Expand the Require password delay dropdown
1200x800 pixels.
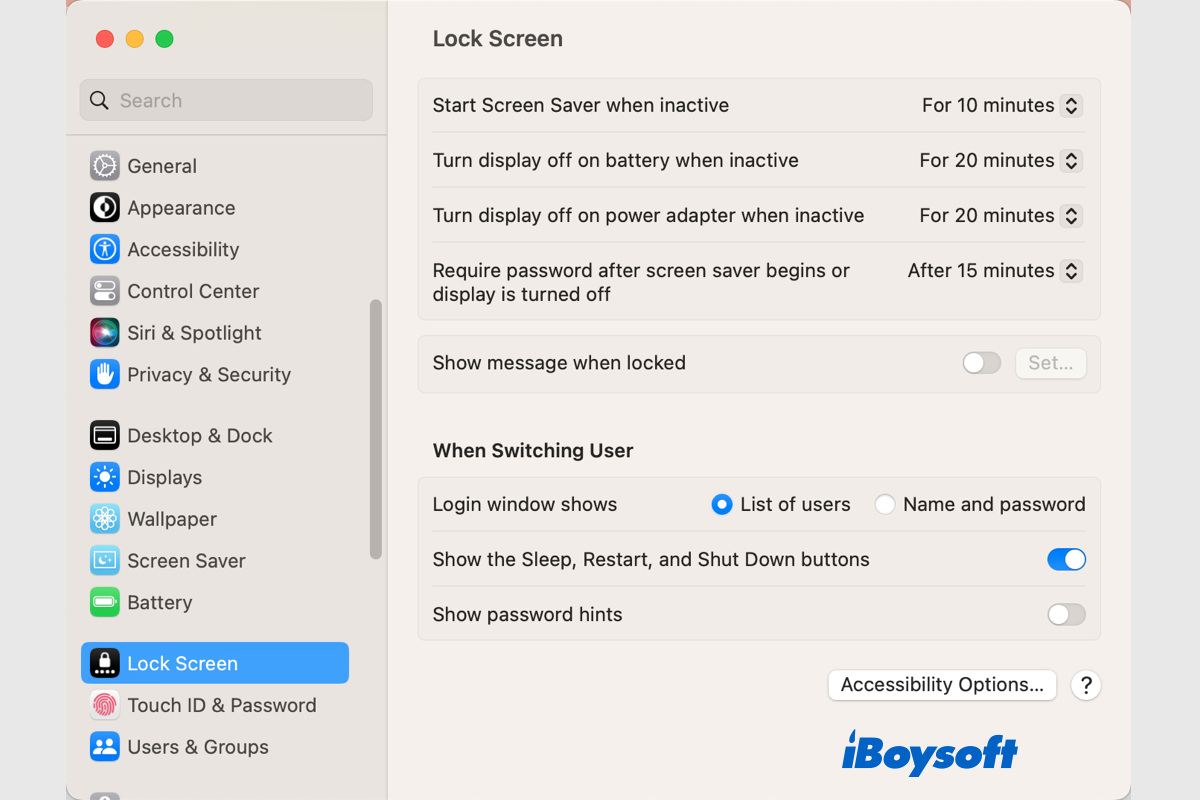(994, 270)
